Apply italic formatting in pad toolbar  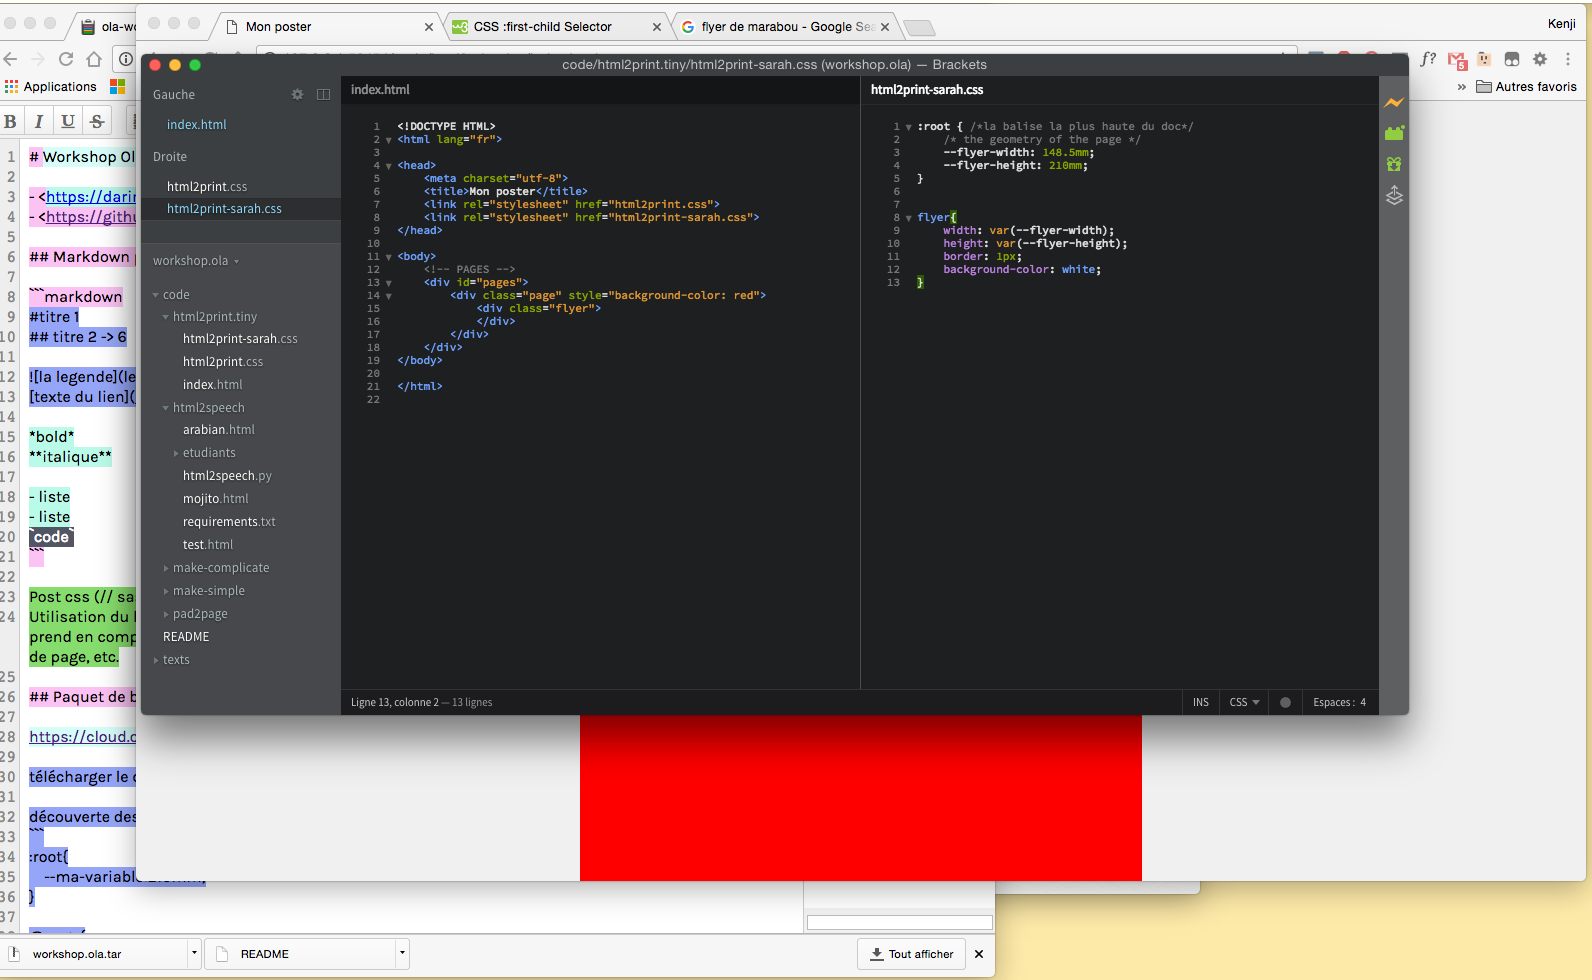click(39, 121)
